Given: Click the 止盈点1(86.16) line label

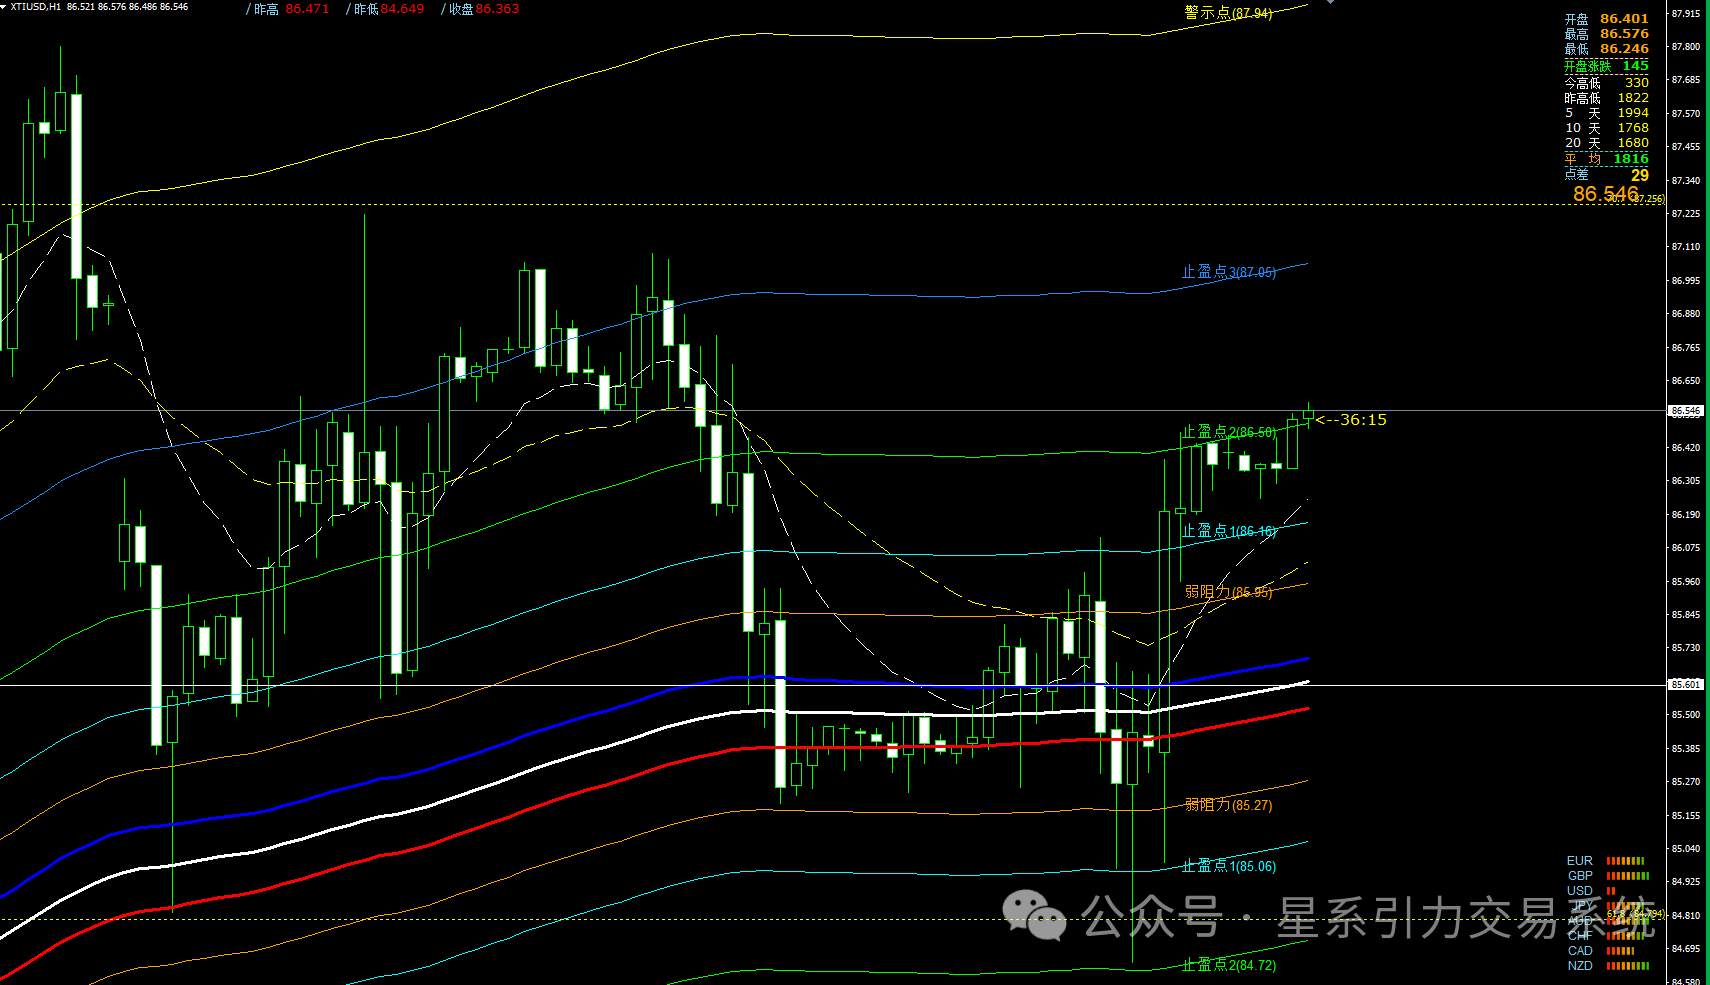Looking at the screenshot, I should pos(1229,531).
